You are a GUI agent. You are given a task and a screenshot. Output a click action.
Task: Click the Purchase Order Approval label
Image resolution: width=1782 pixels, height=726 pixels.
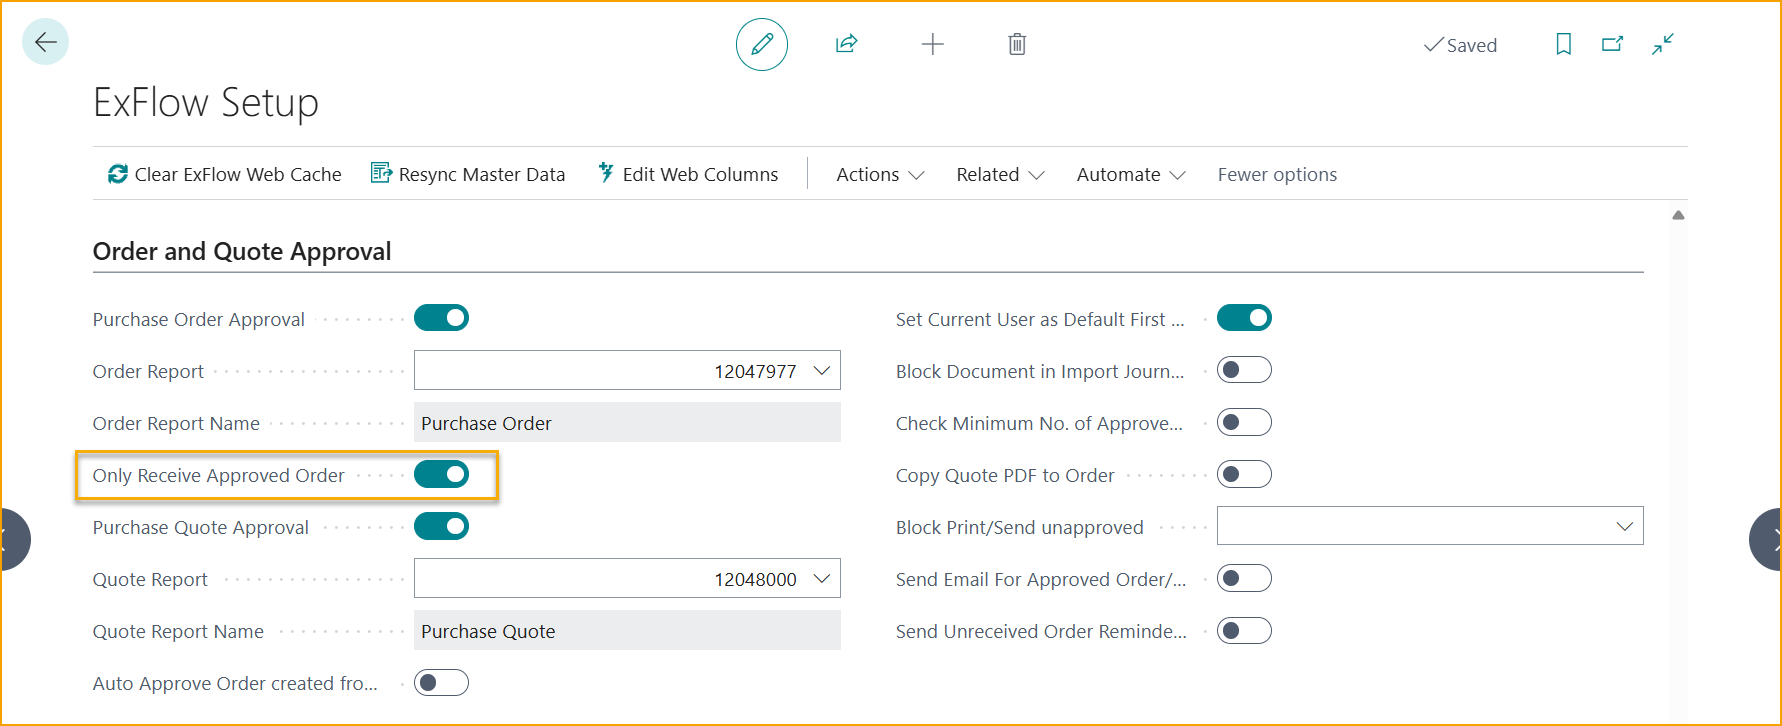[199, 319]
